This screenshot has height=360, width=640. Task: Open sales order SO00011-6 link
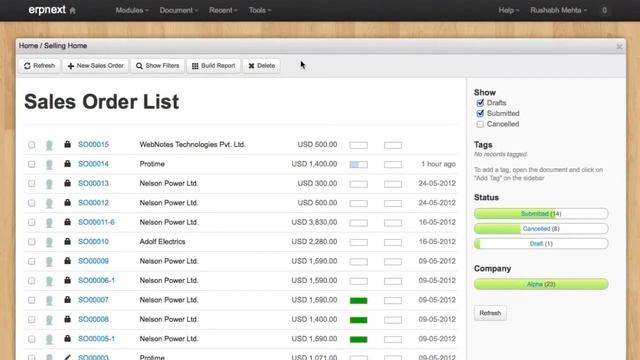click(x=96, y=222)
